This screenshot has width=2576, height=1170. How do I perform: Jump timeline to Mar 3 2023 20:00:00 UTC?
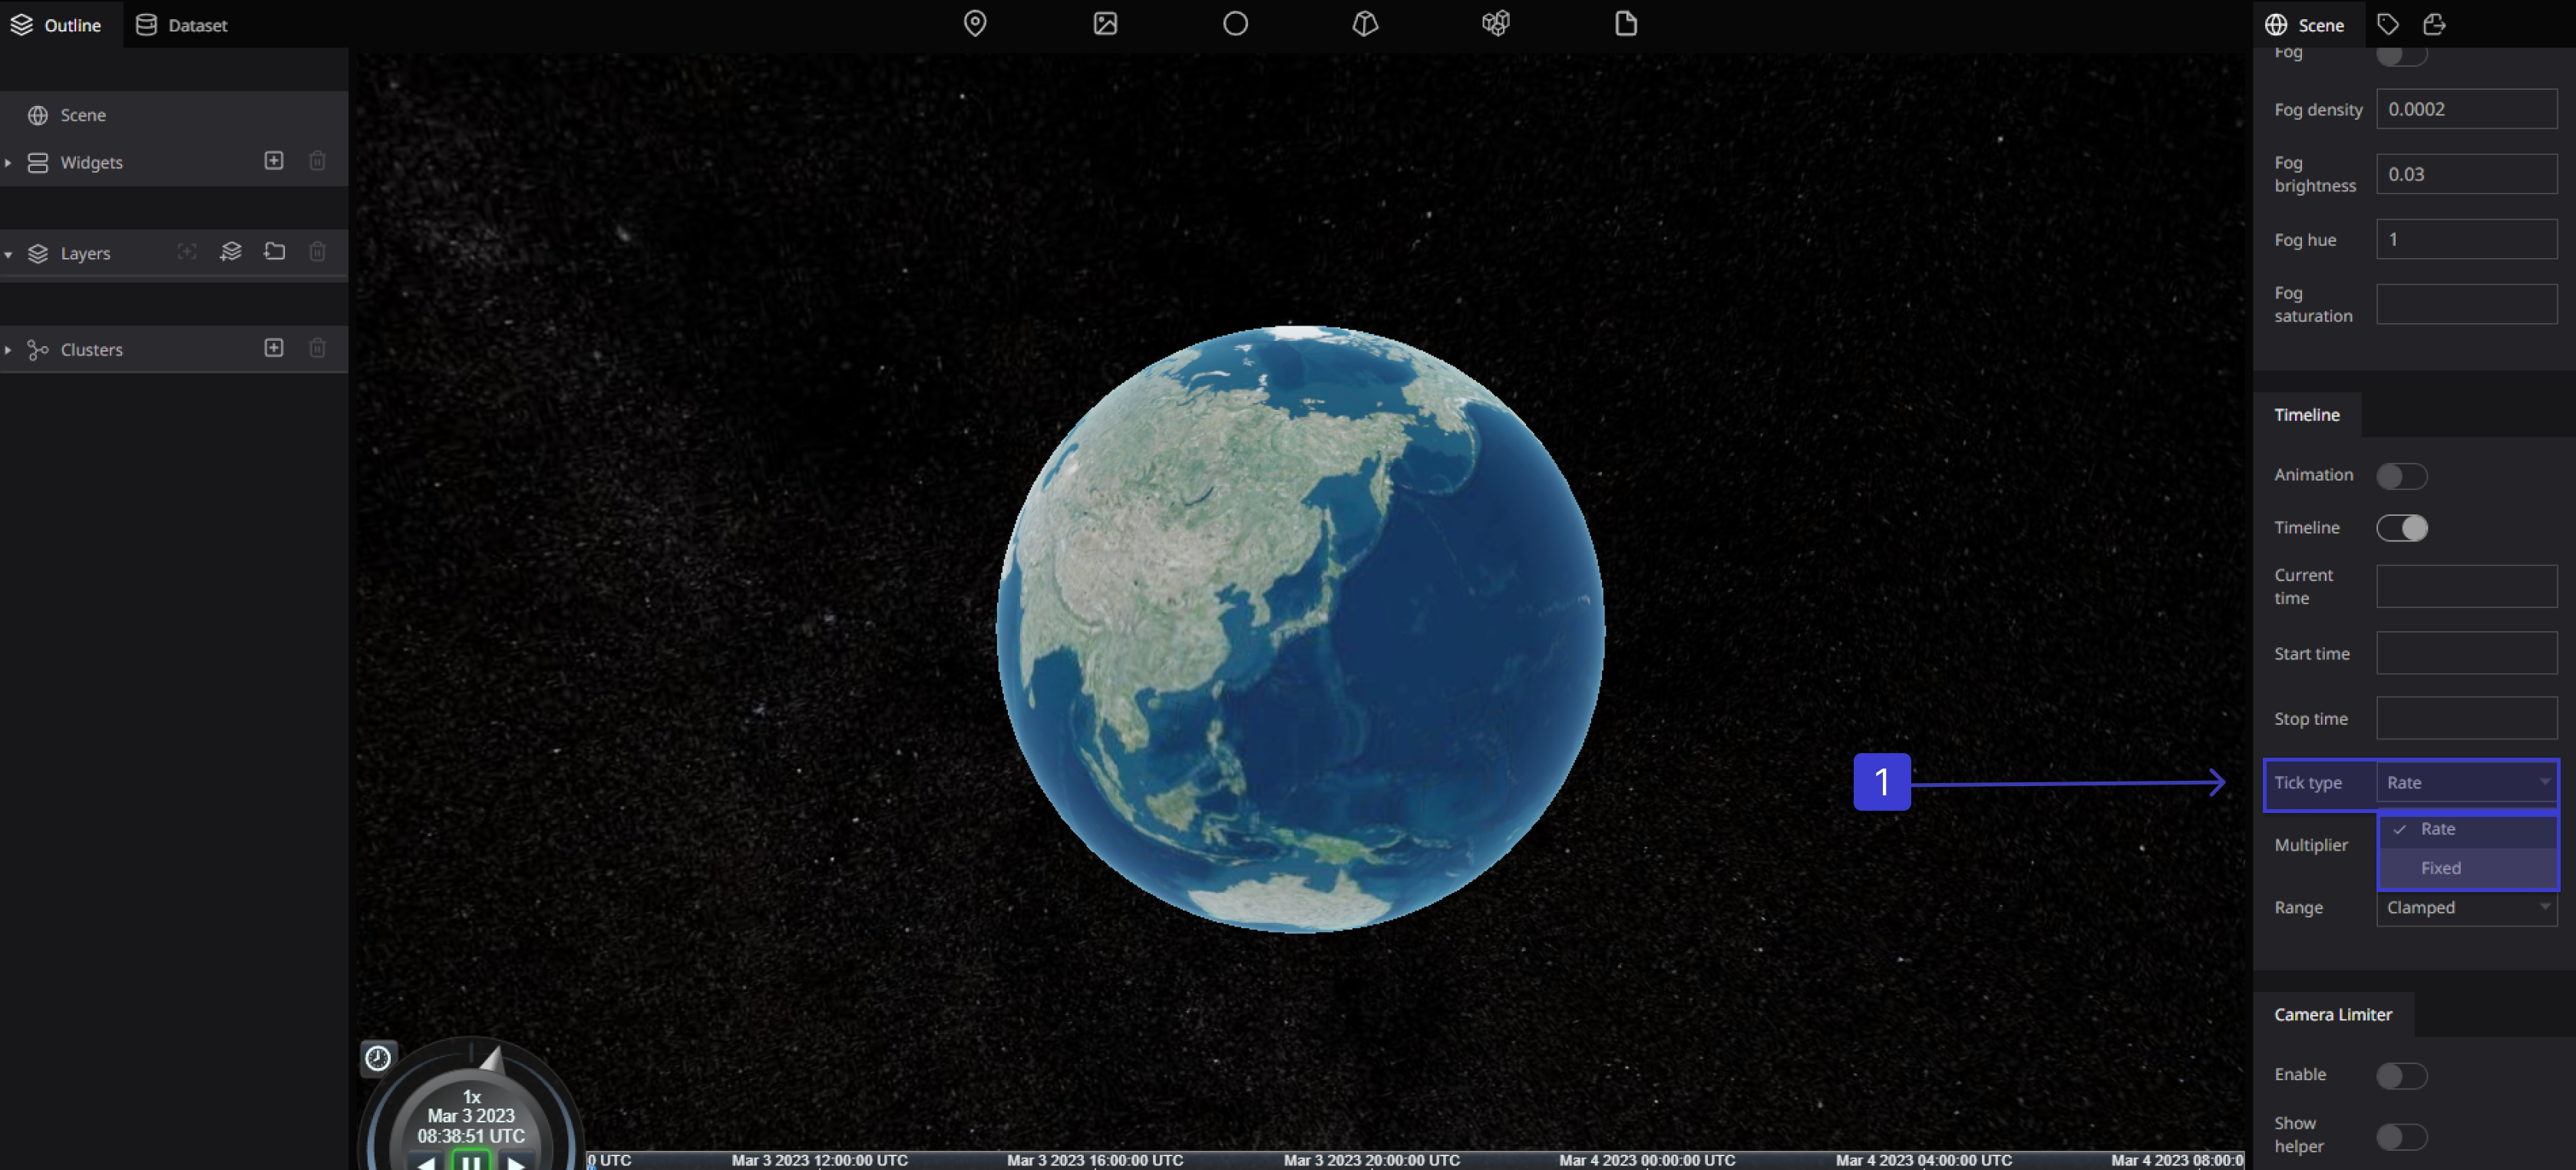click(1371, 1160)
